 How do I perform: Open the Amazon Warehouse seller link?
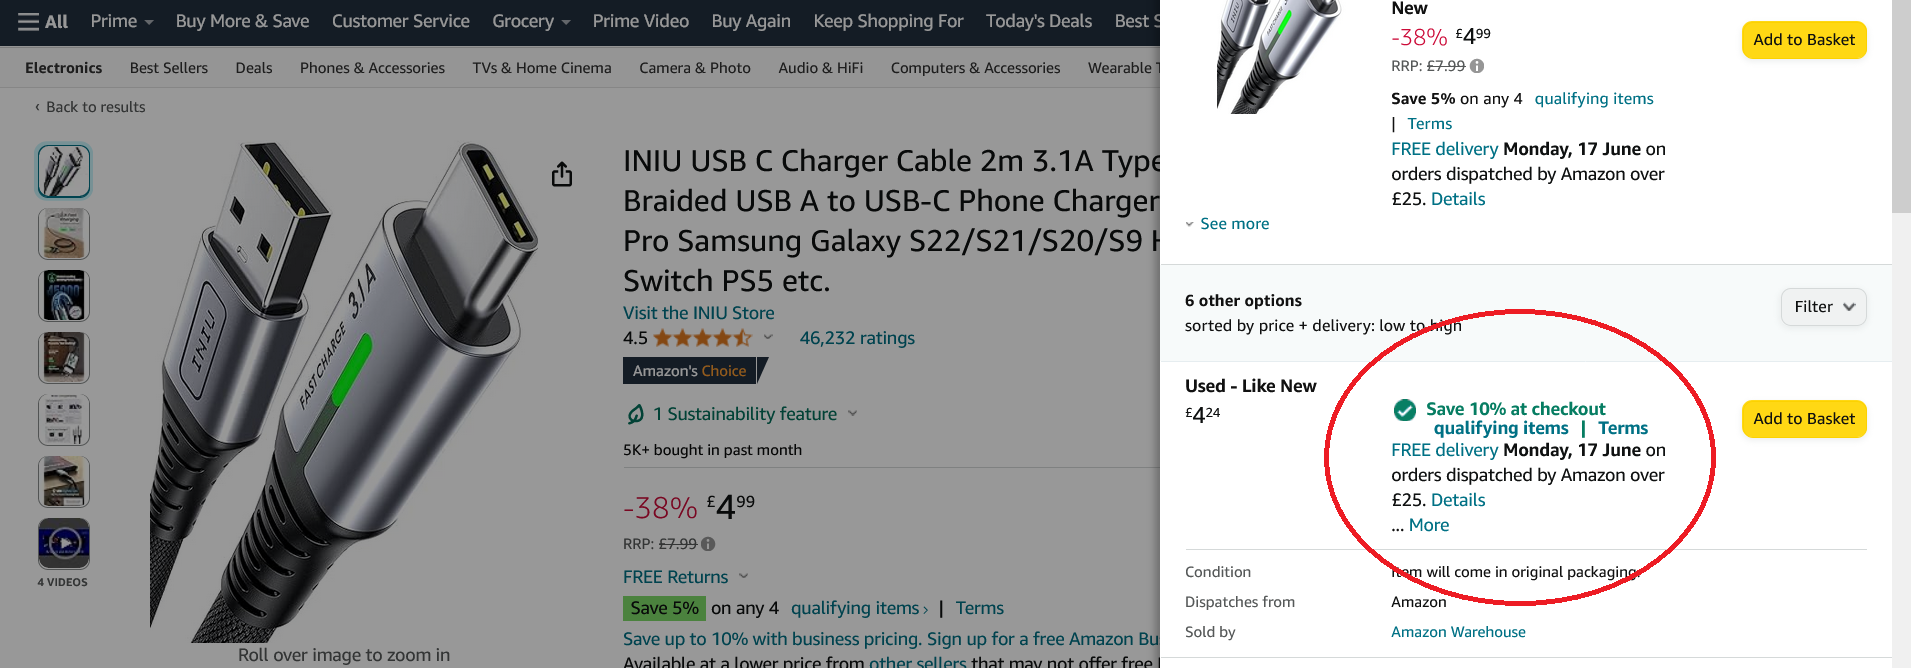[1458, 632]
